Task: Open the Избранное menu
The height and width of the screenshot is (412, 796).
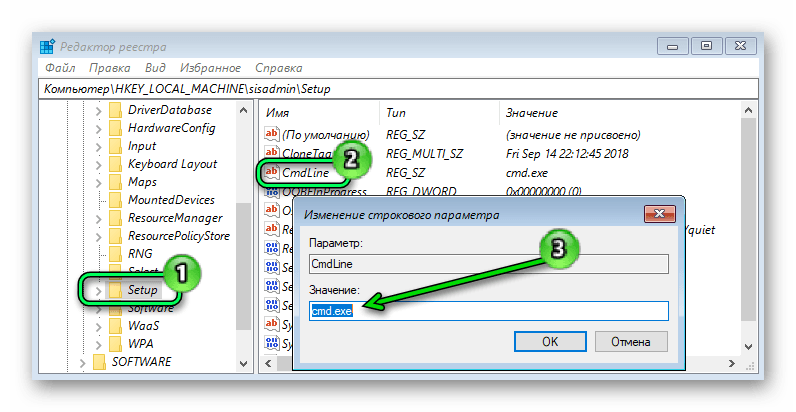Action: pos(211,68)
